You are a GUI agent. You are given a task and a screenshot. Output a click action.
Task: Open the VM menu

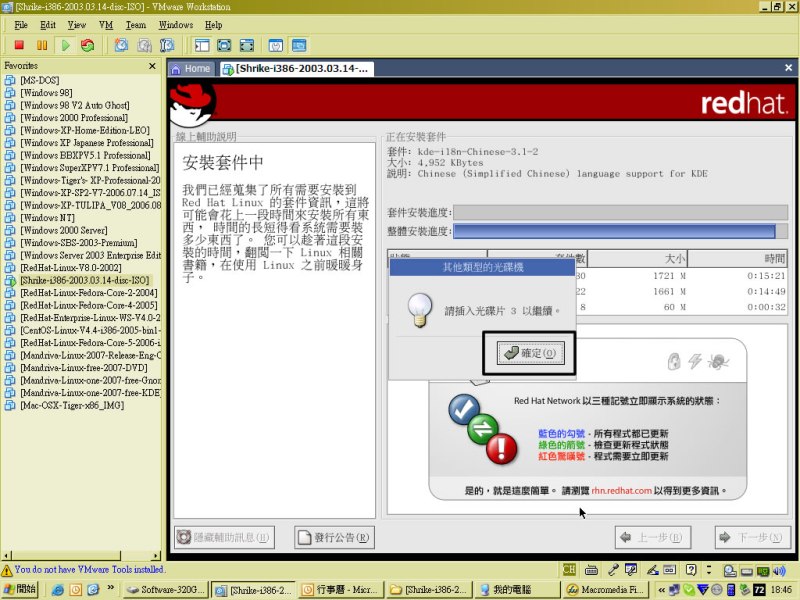(x=106, y=25)
